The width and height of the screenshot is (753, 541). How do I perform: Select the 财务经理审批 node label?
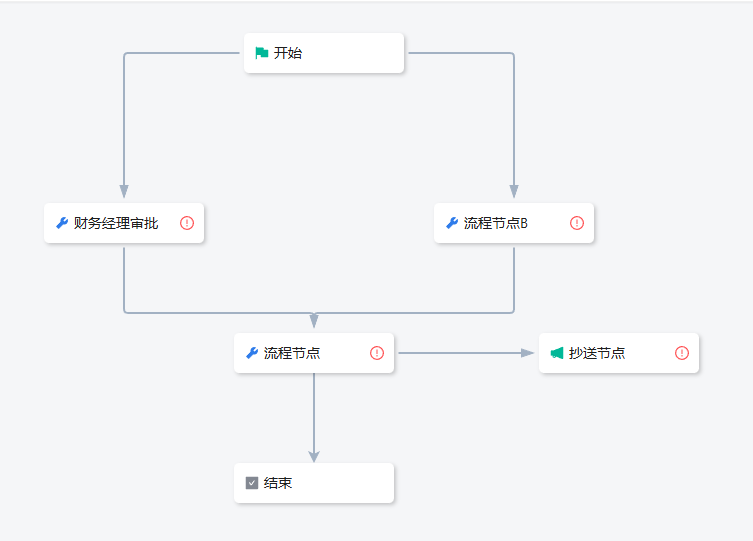pyautogui.click(x=116, y=223)
